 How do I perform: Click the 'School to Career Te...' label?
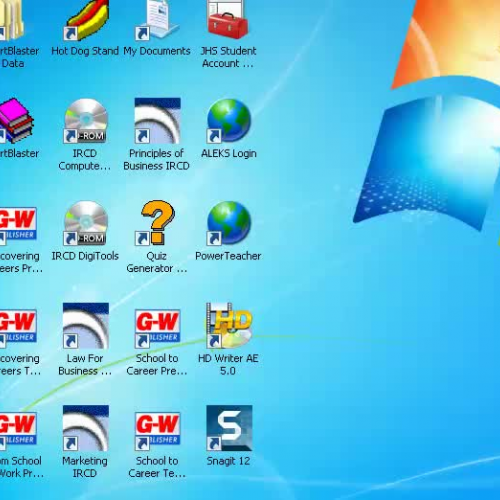pos(157,467)
